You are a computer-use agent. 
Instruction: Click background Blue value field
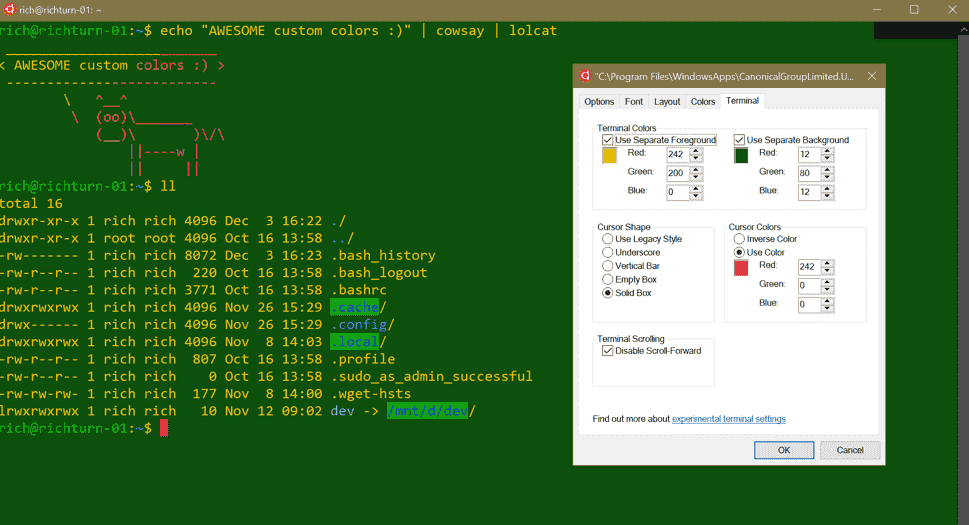tap(809, 193)
